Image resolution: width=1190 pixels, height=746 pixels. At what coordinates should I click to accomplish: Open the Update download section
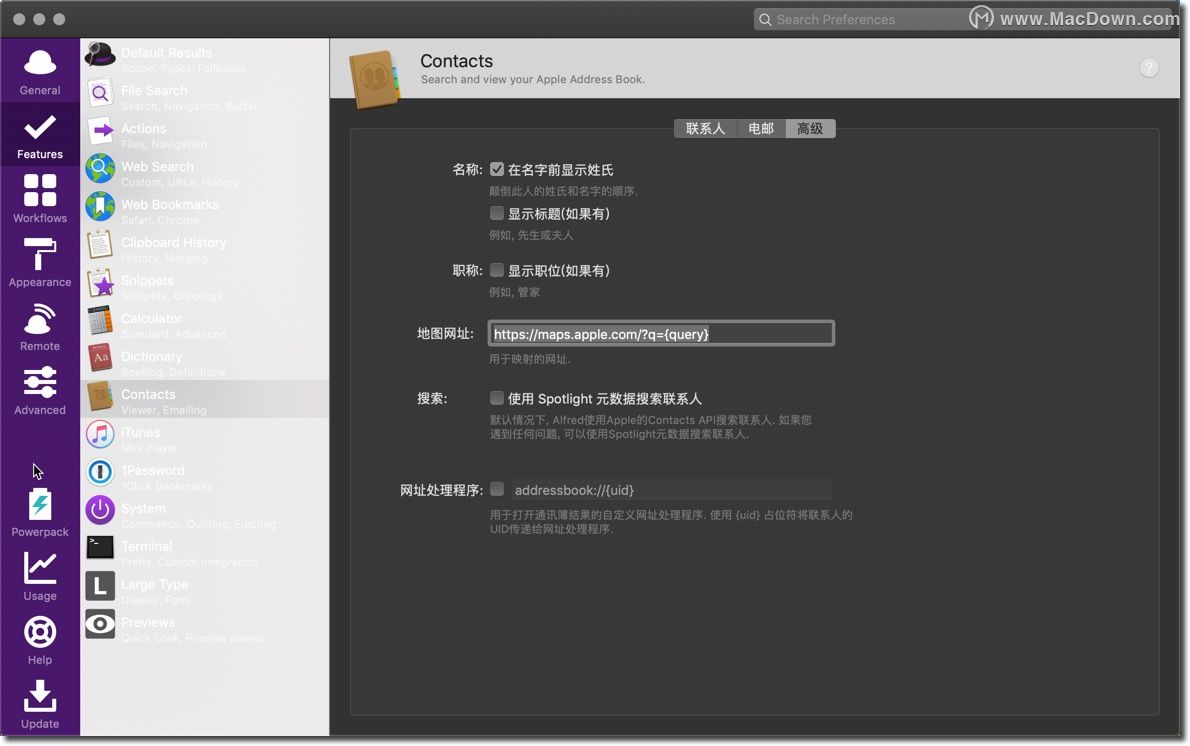click(39, 704)
